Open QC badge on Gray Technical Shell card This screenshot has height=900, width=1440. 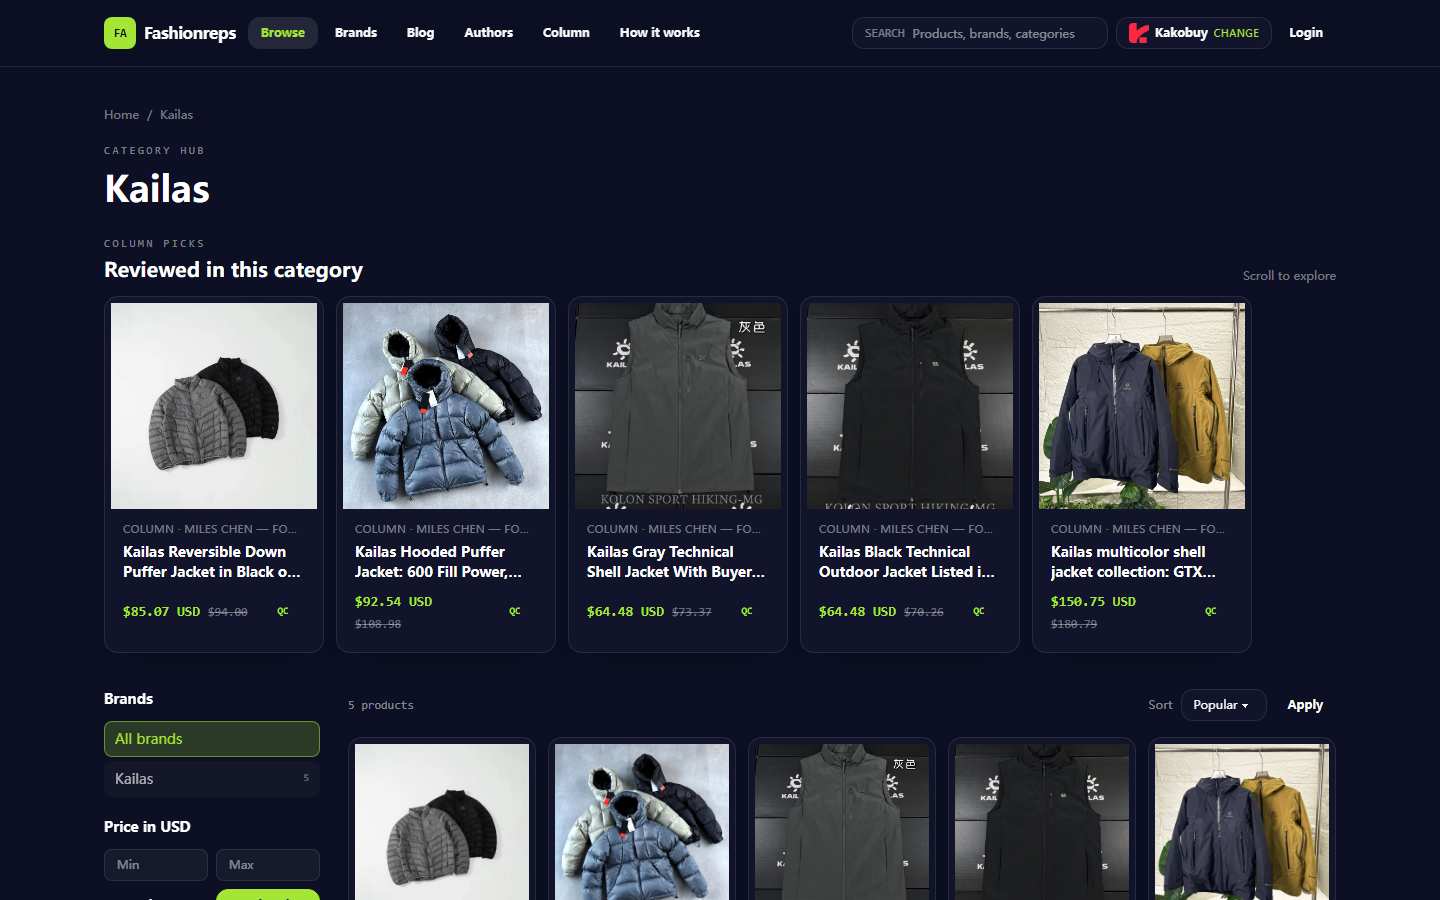(x=747, y=611)
